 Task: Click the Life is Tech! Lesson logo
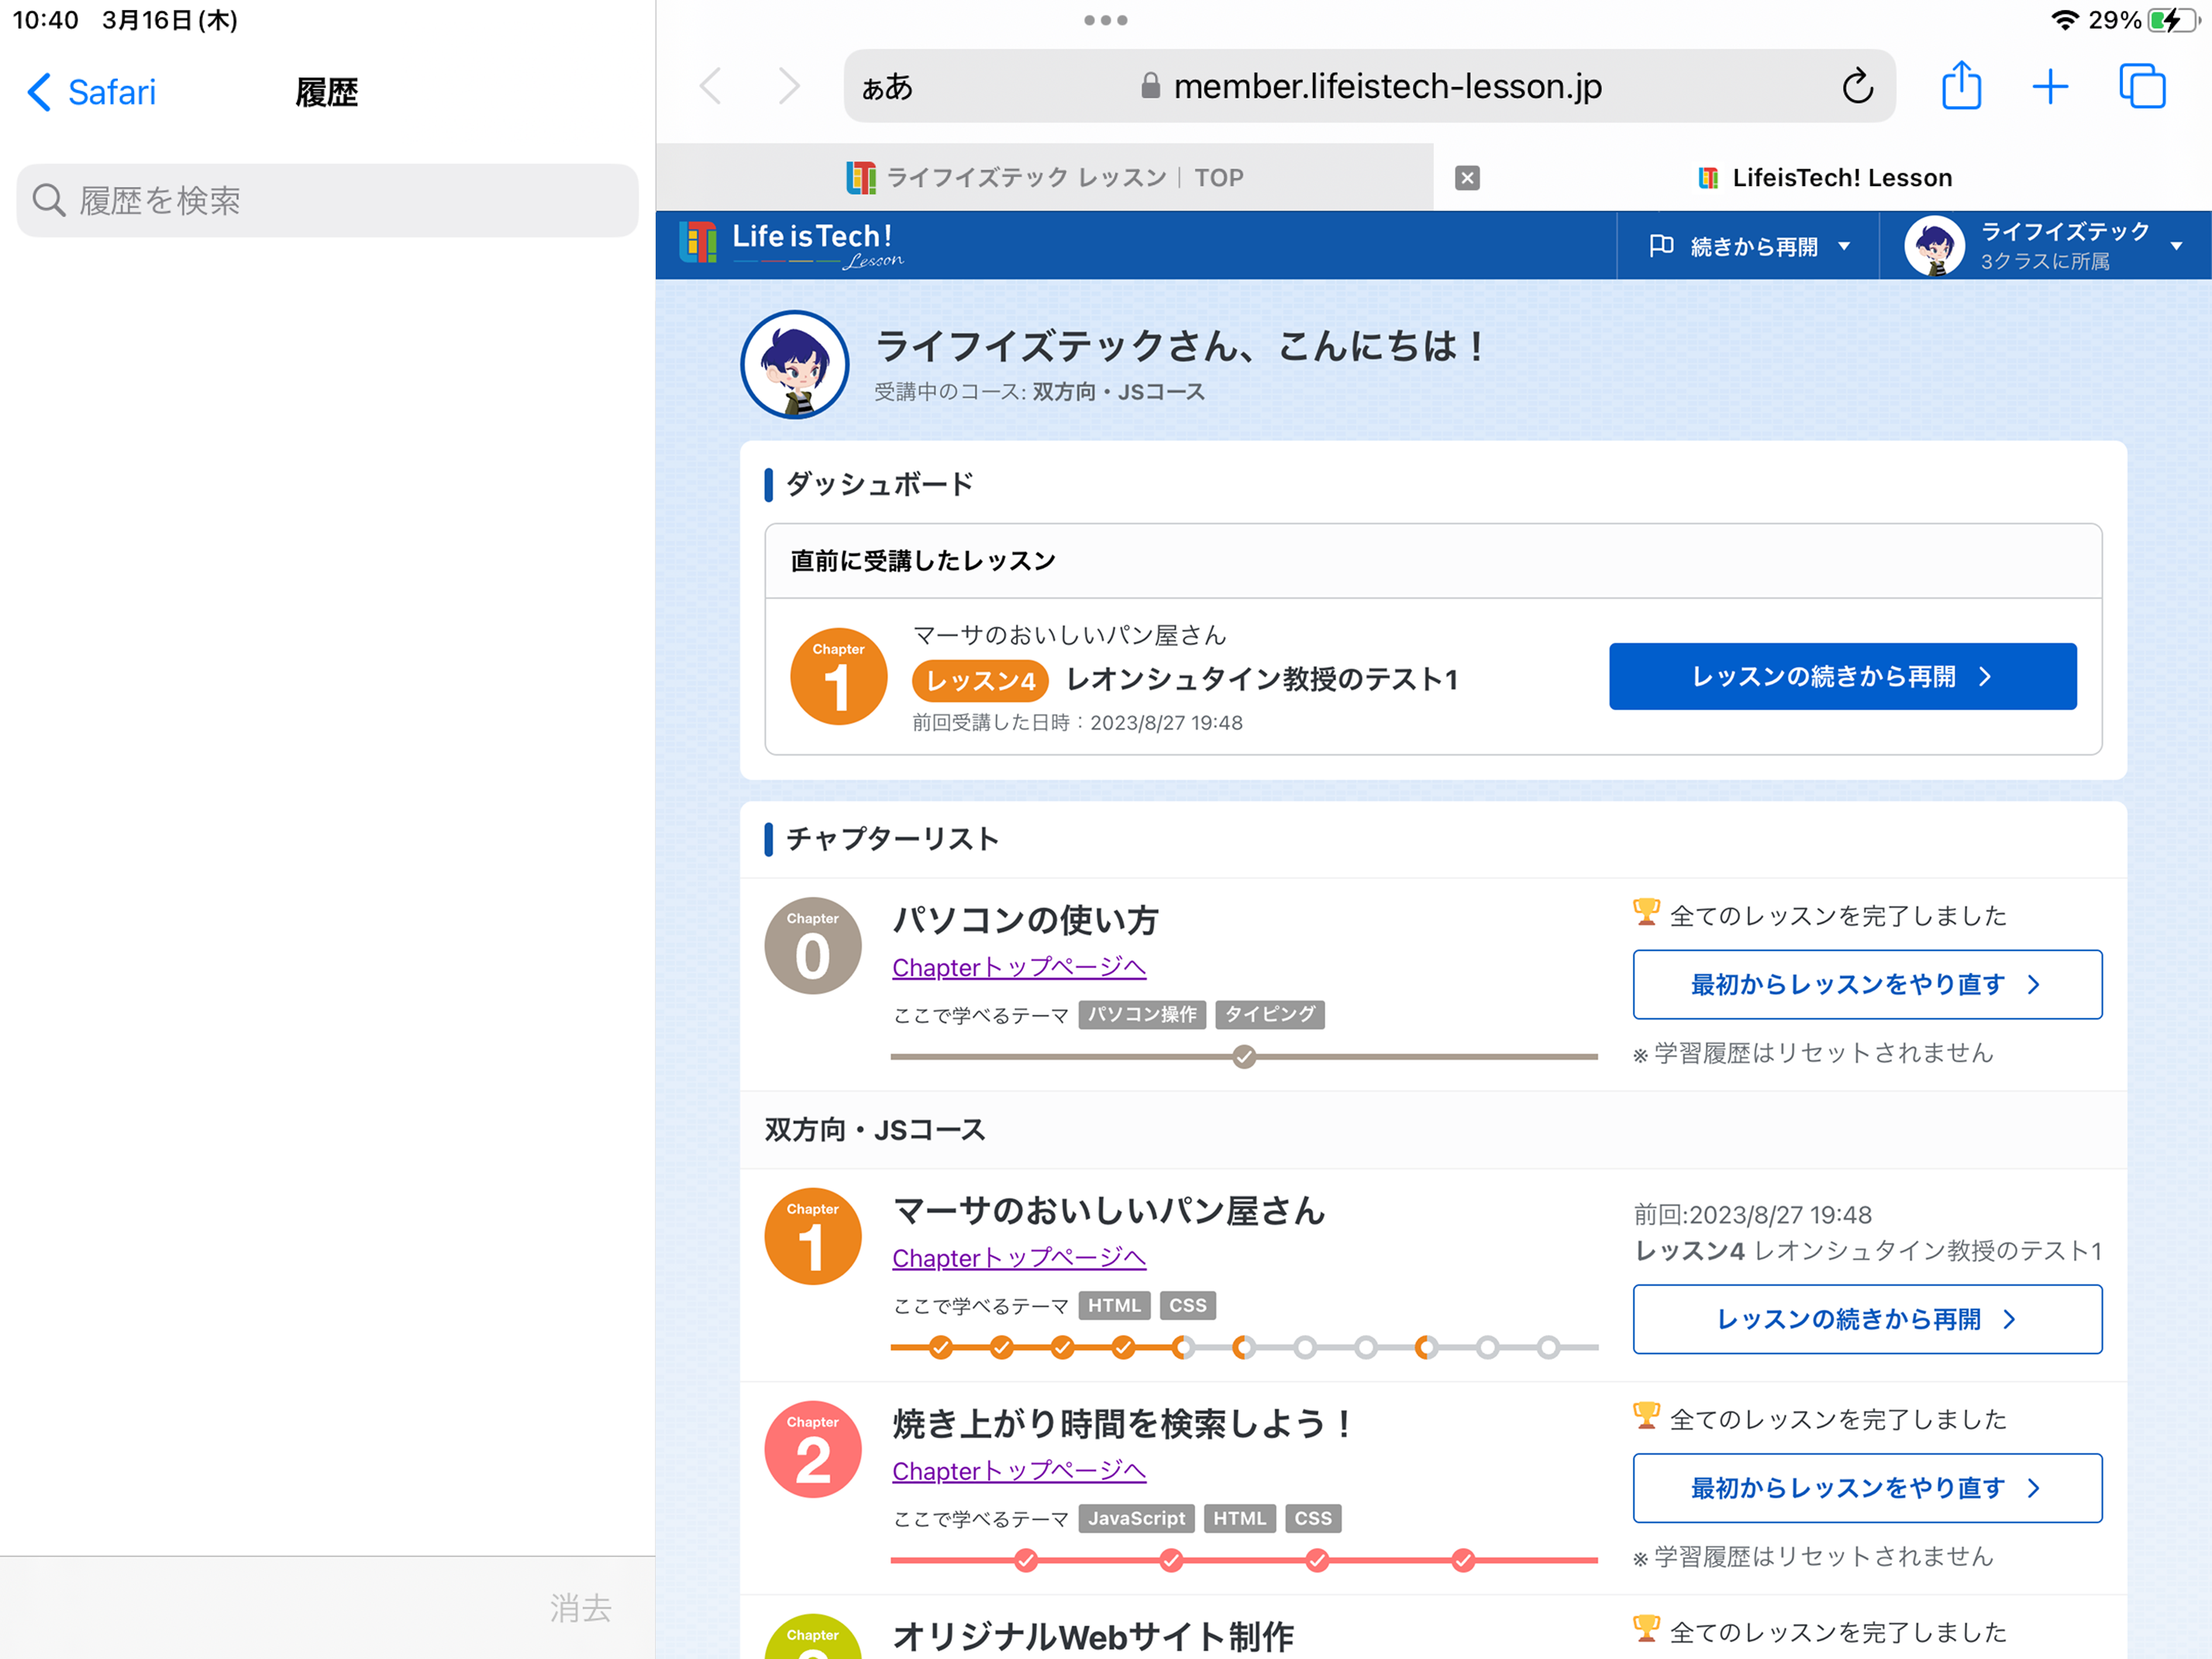(x=790, y=243)
